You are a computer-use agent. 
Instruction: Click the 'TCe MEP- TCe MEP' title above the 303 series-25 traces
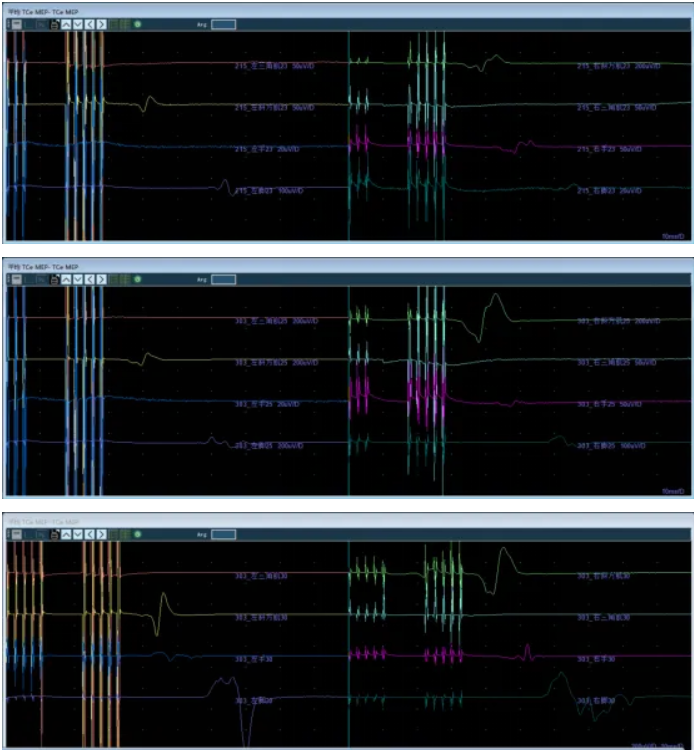50,266
